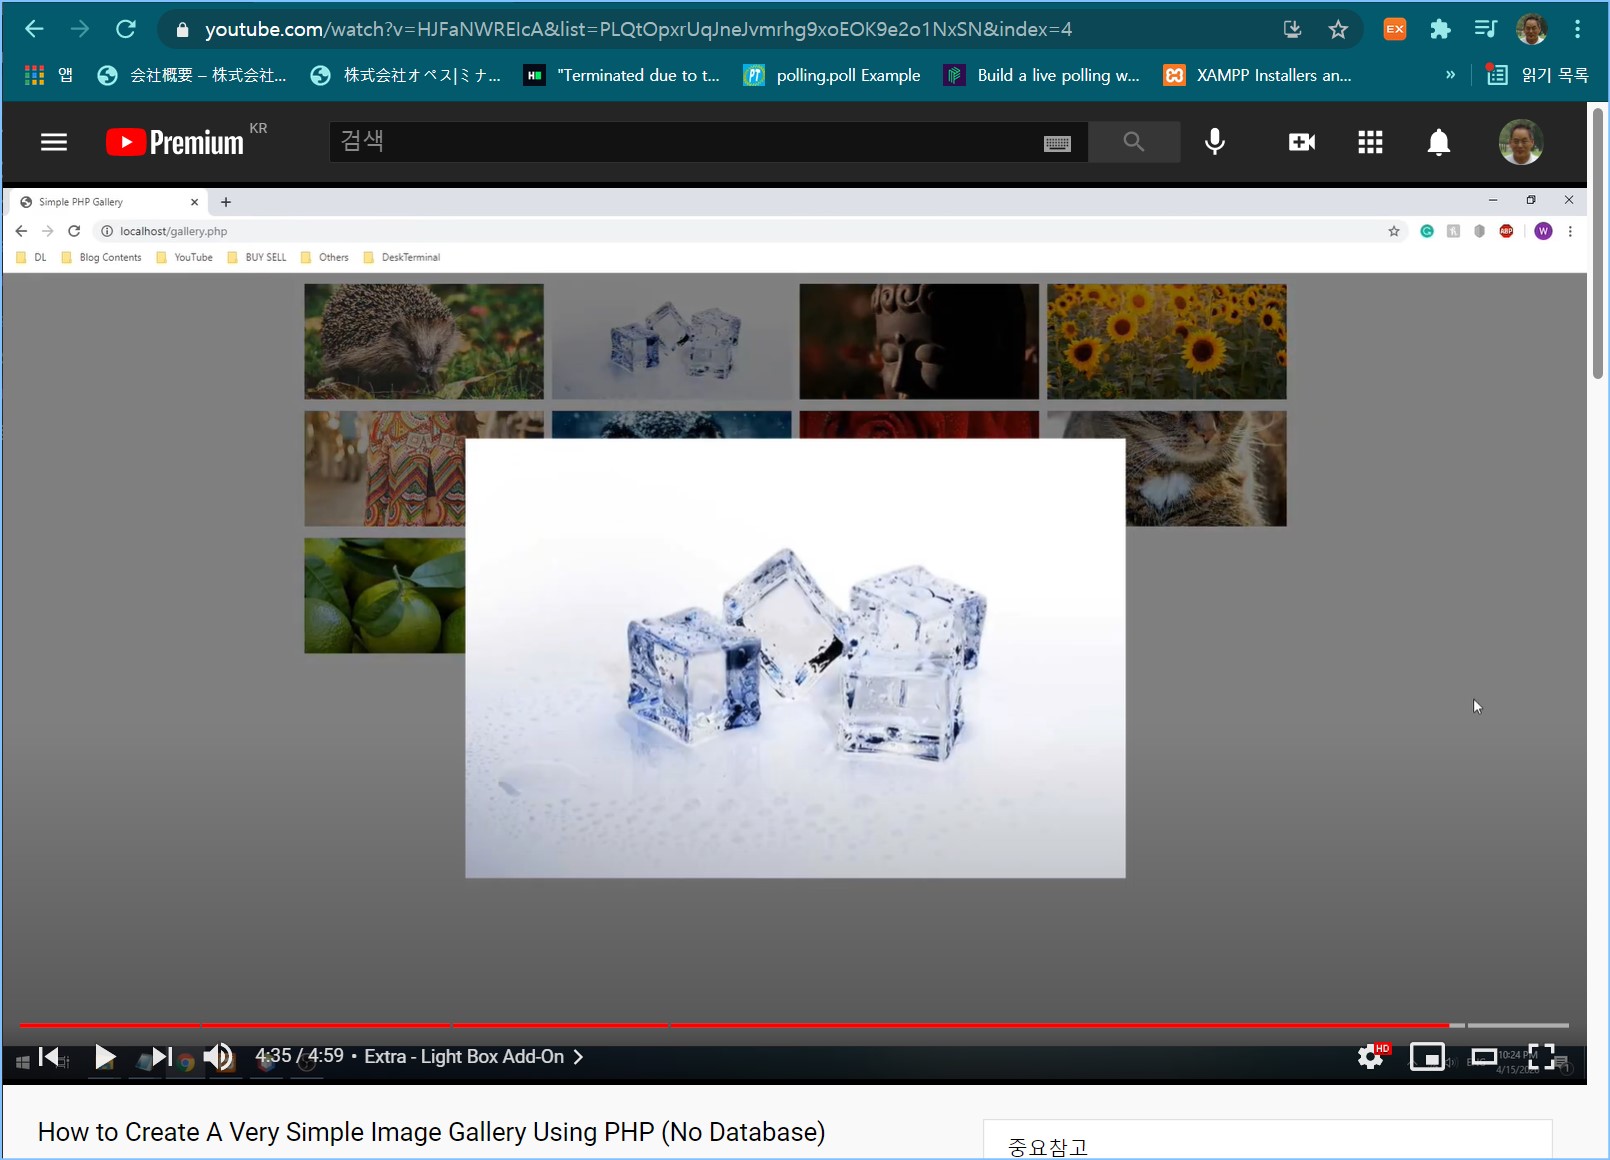Open the XAMPP Installers bookmark
This screenshot has width=1610, height=1160.
(1258, 75)
